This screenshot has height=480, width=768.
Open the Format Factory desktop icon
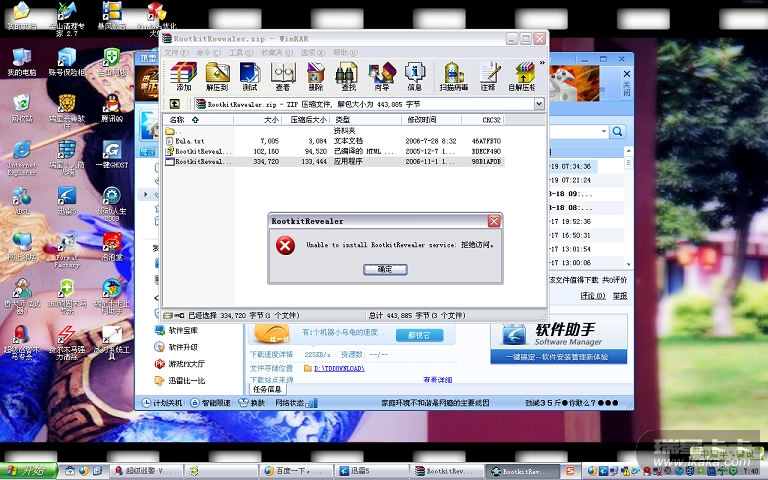pyautogui.click(x=67, y=251)
